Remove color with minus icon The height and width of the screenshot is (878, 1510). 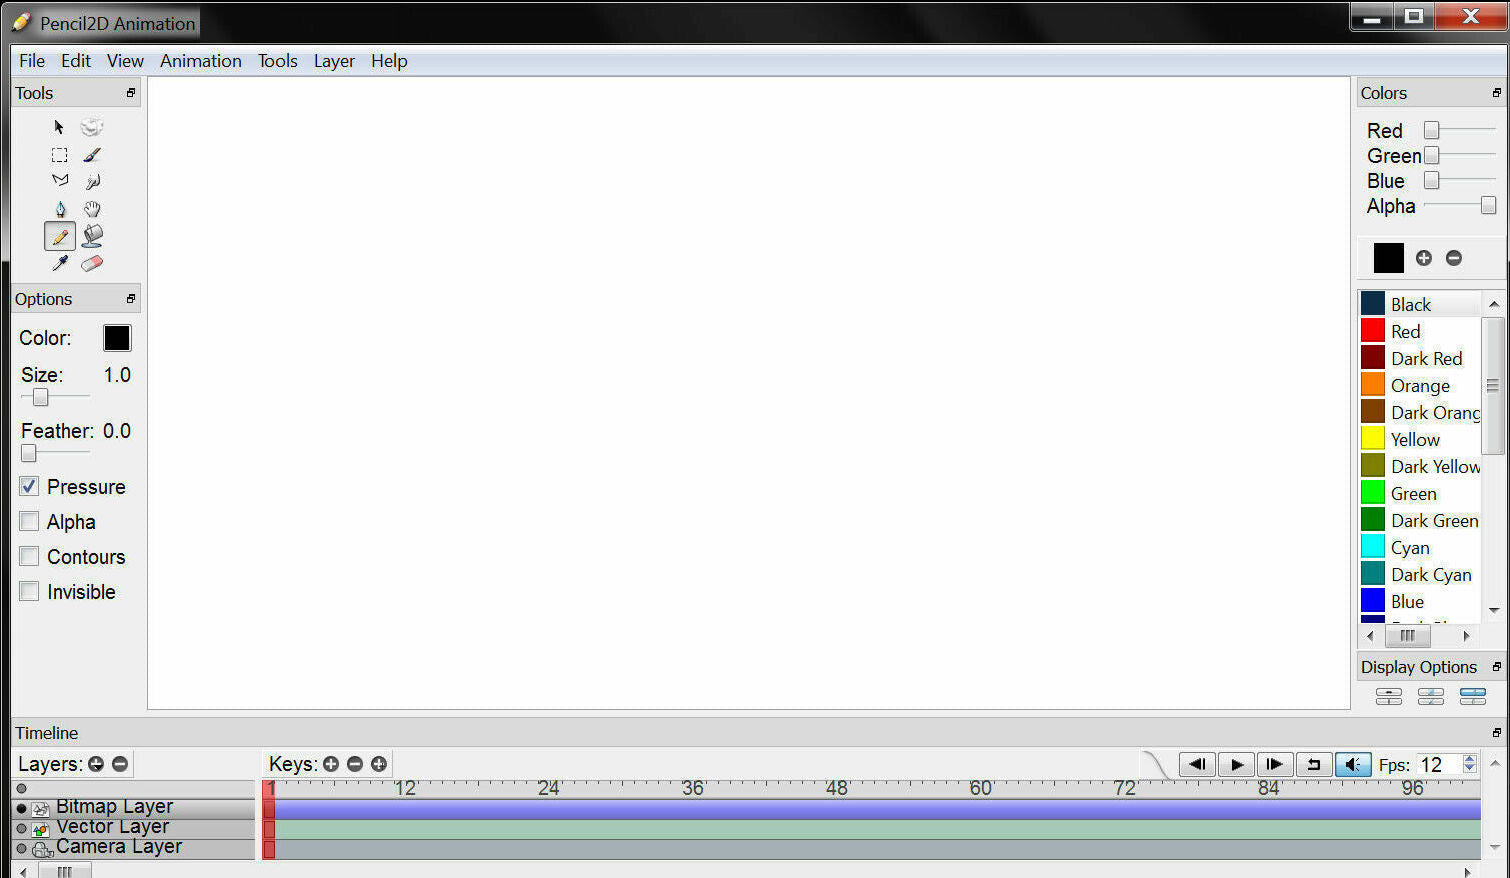pyautogui.click(x=1454, y=258)
